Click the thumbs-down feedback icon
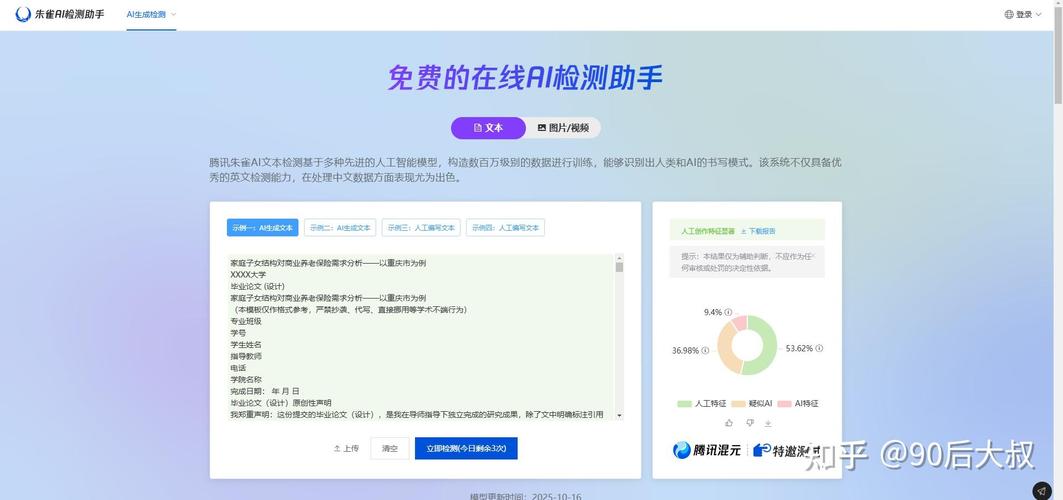 (749, 423)
